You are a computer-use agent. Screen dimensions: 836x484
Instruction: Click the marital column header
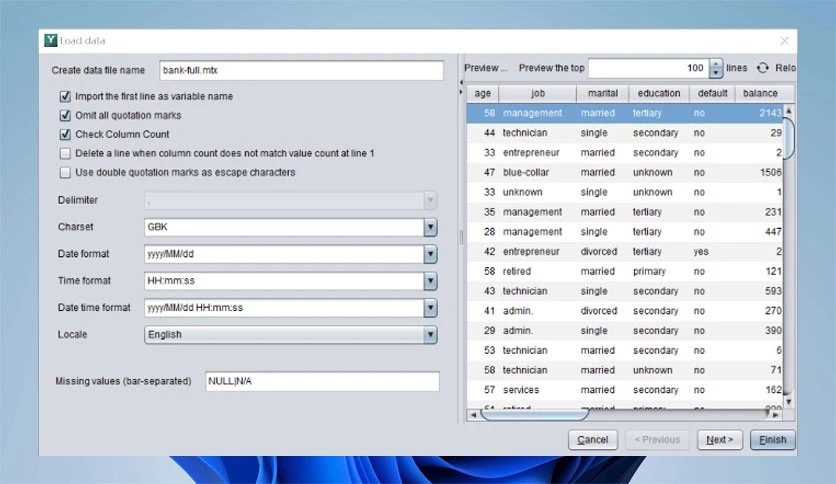[602, 93]
